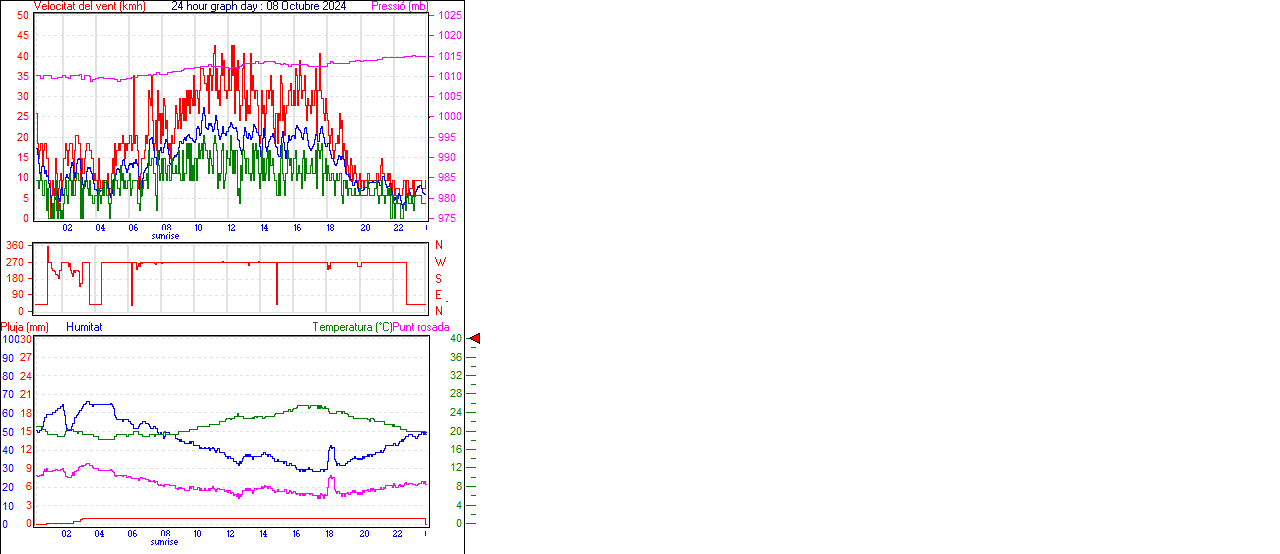Click the S compass label on direction graph
The image size is (1280, 554).
(438, 278)
